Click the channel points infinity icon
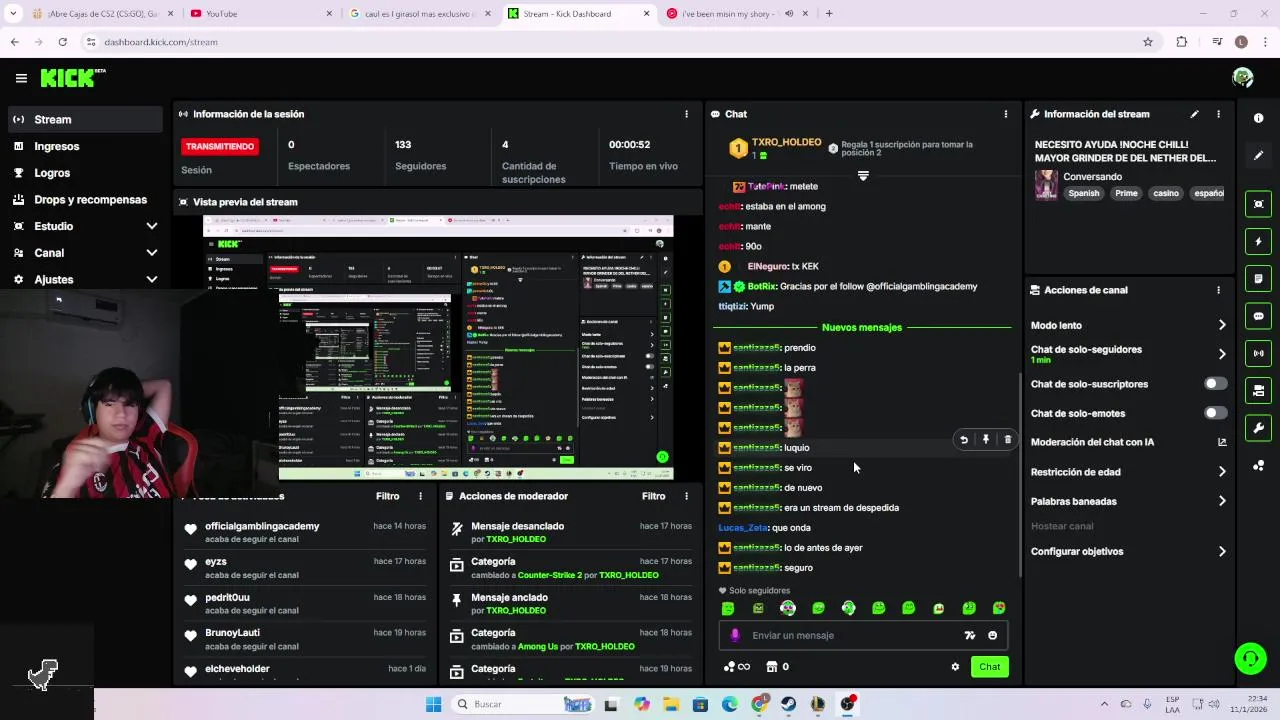Image resolution: width=1280 pixels, height=720 pixels. click(736, 667)
